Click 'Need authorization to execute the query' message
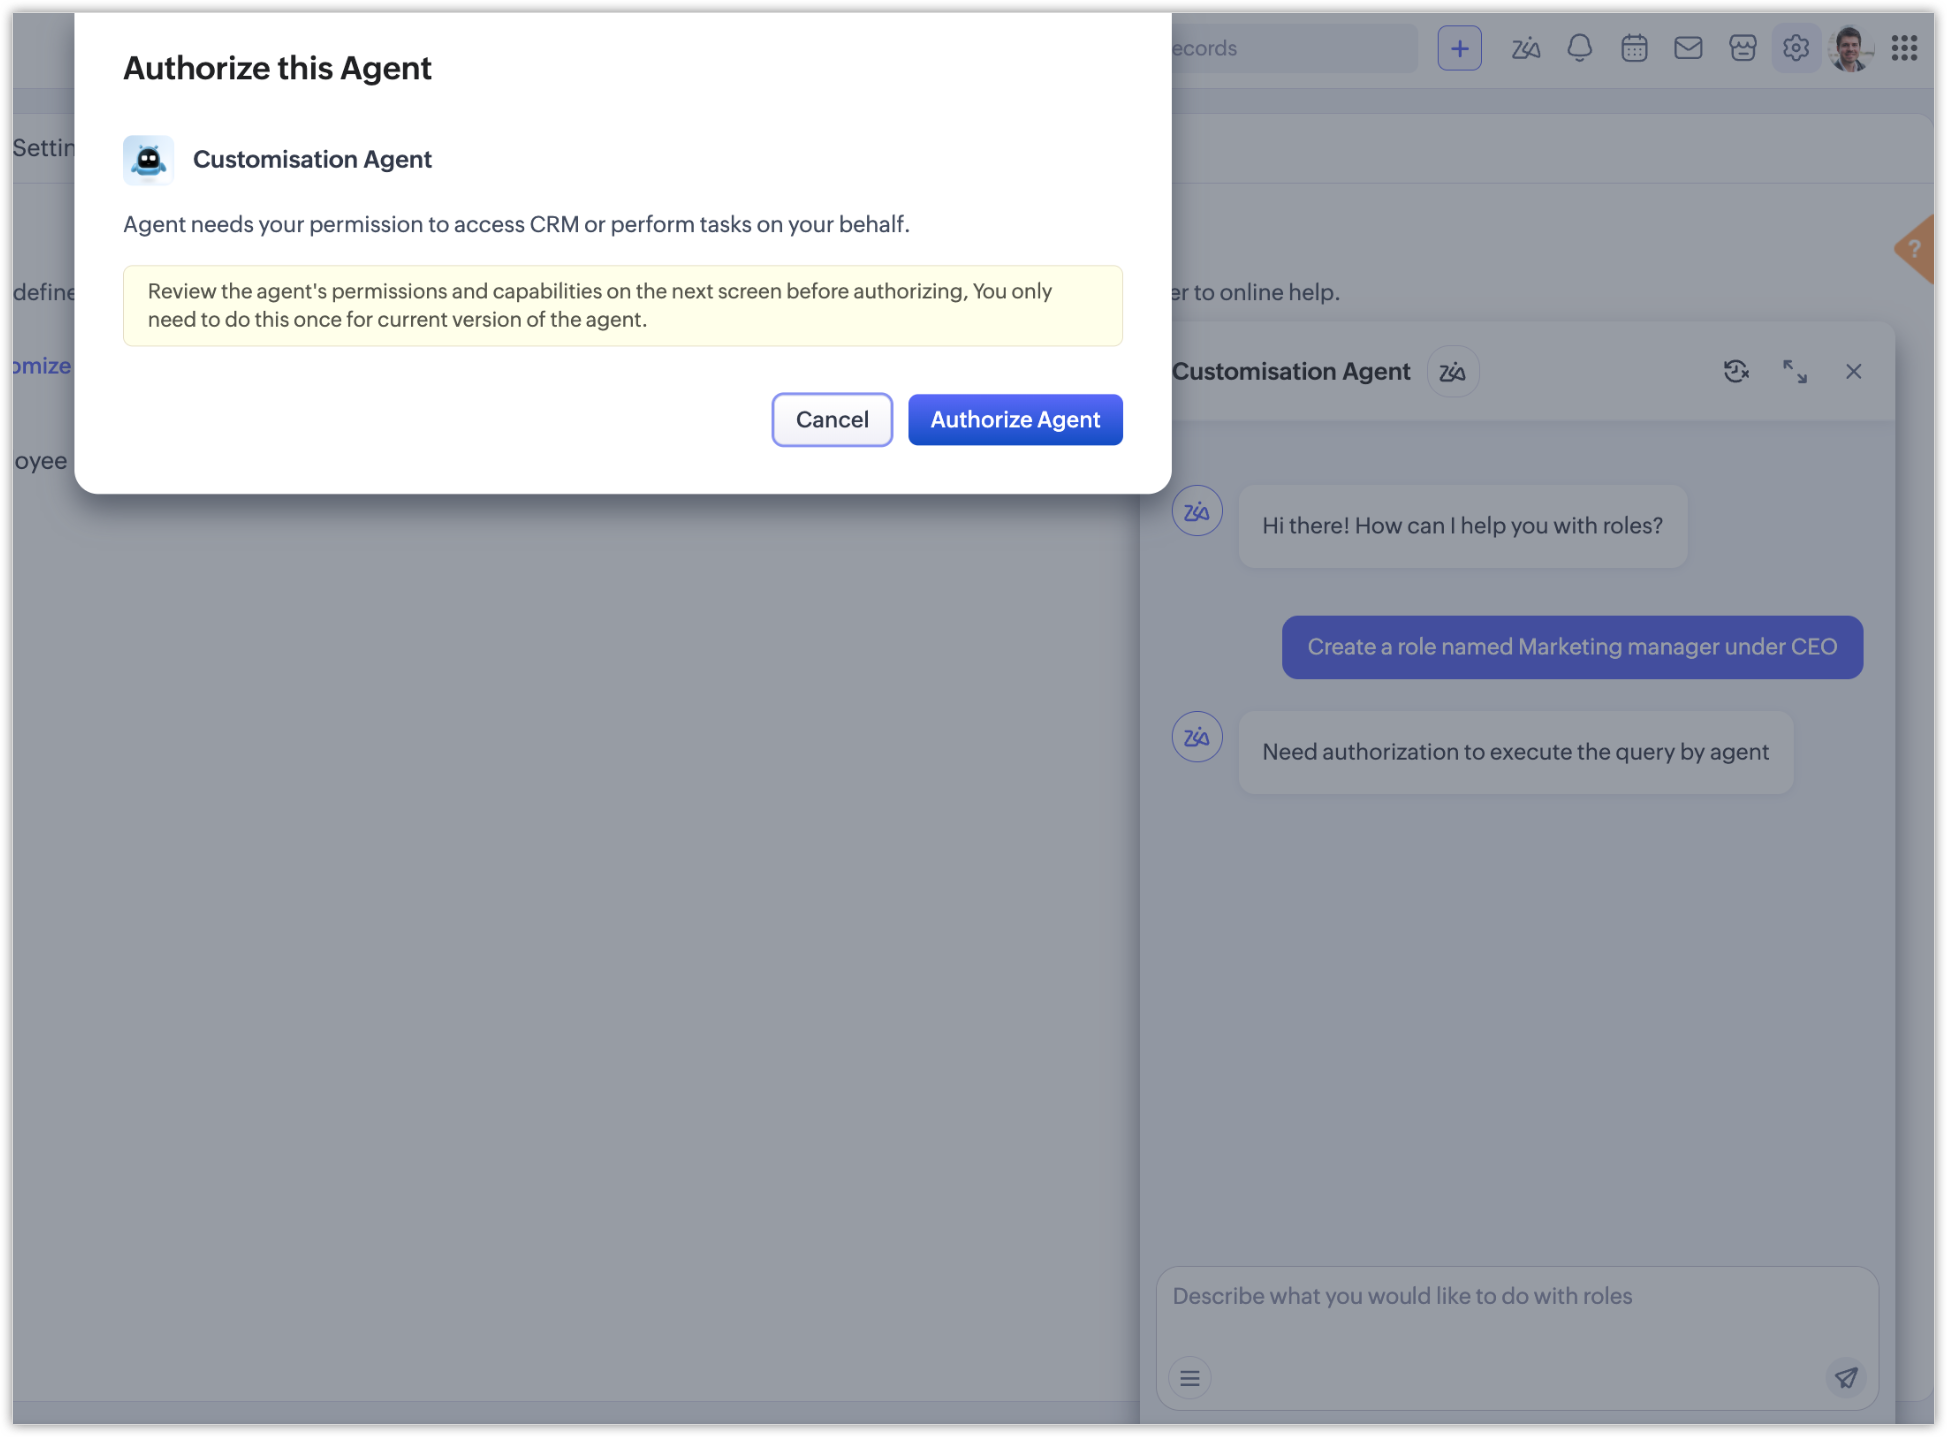Screen dimensions: 1947x1437 pos(1515,752)
